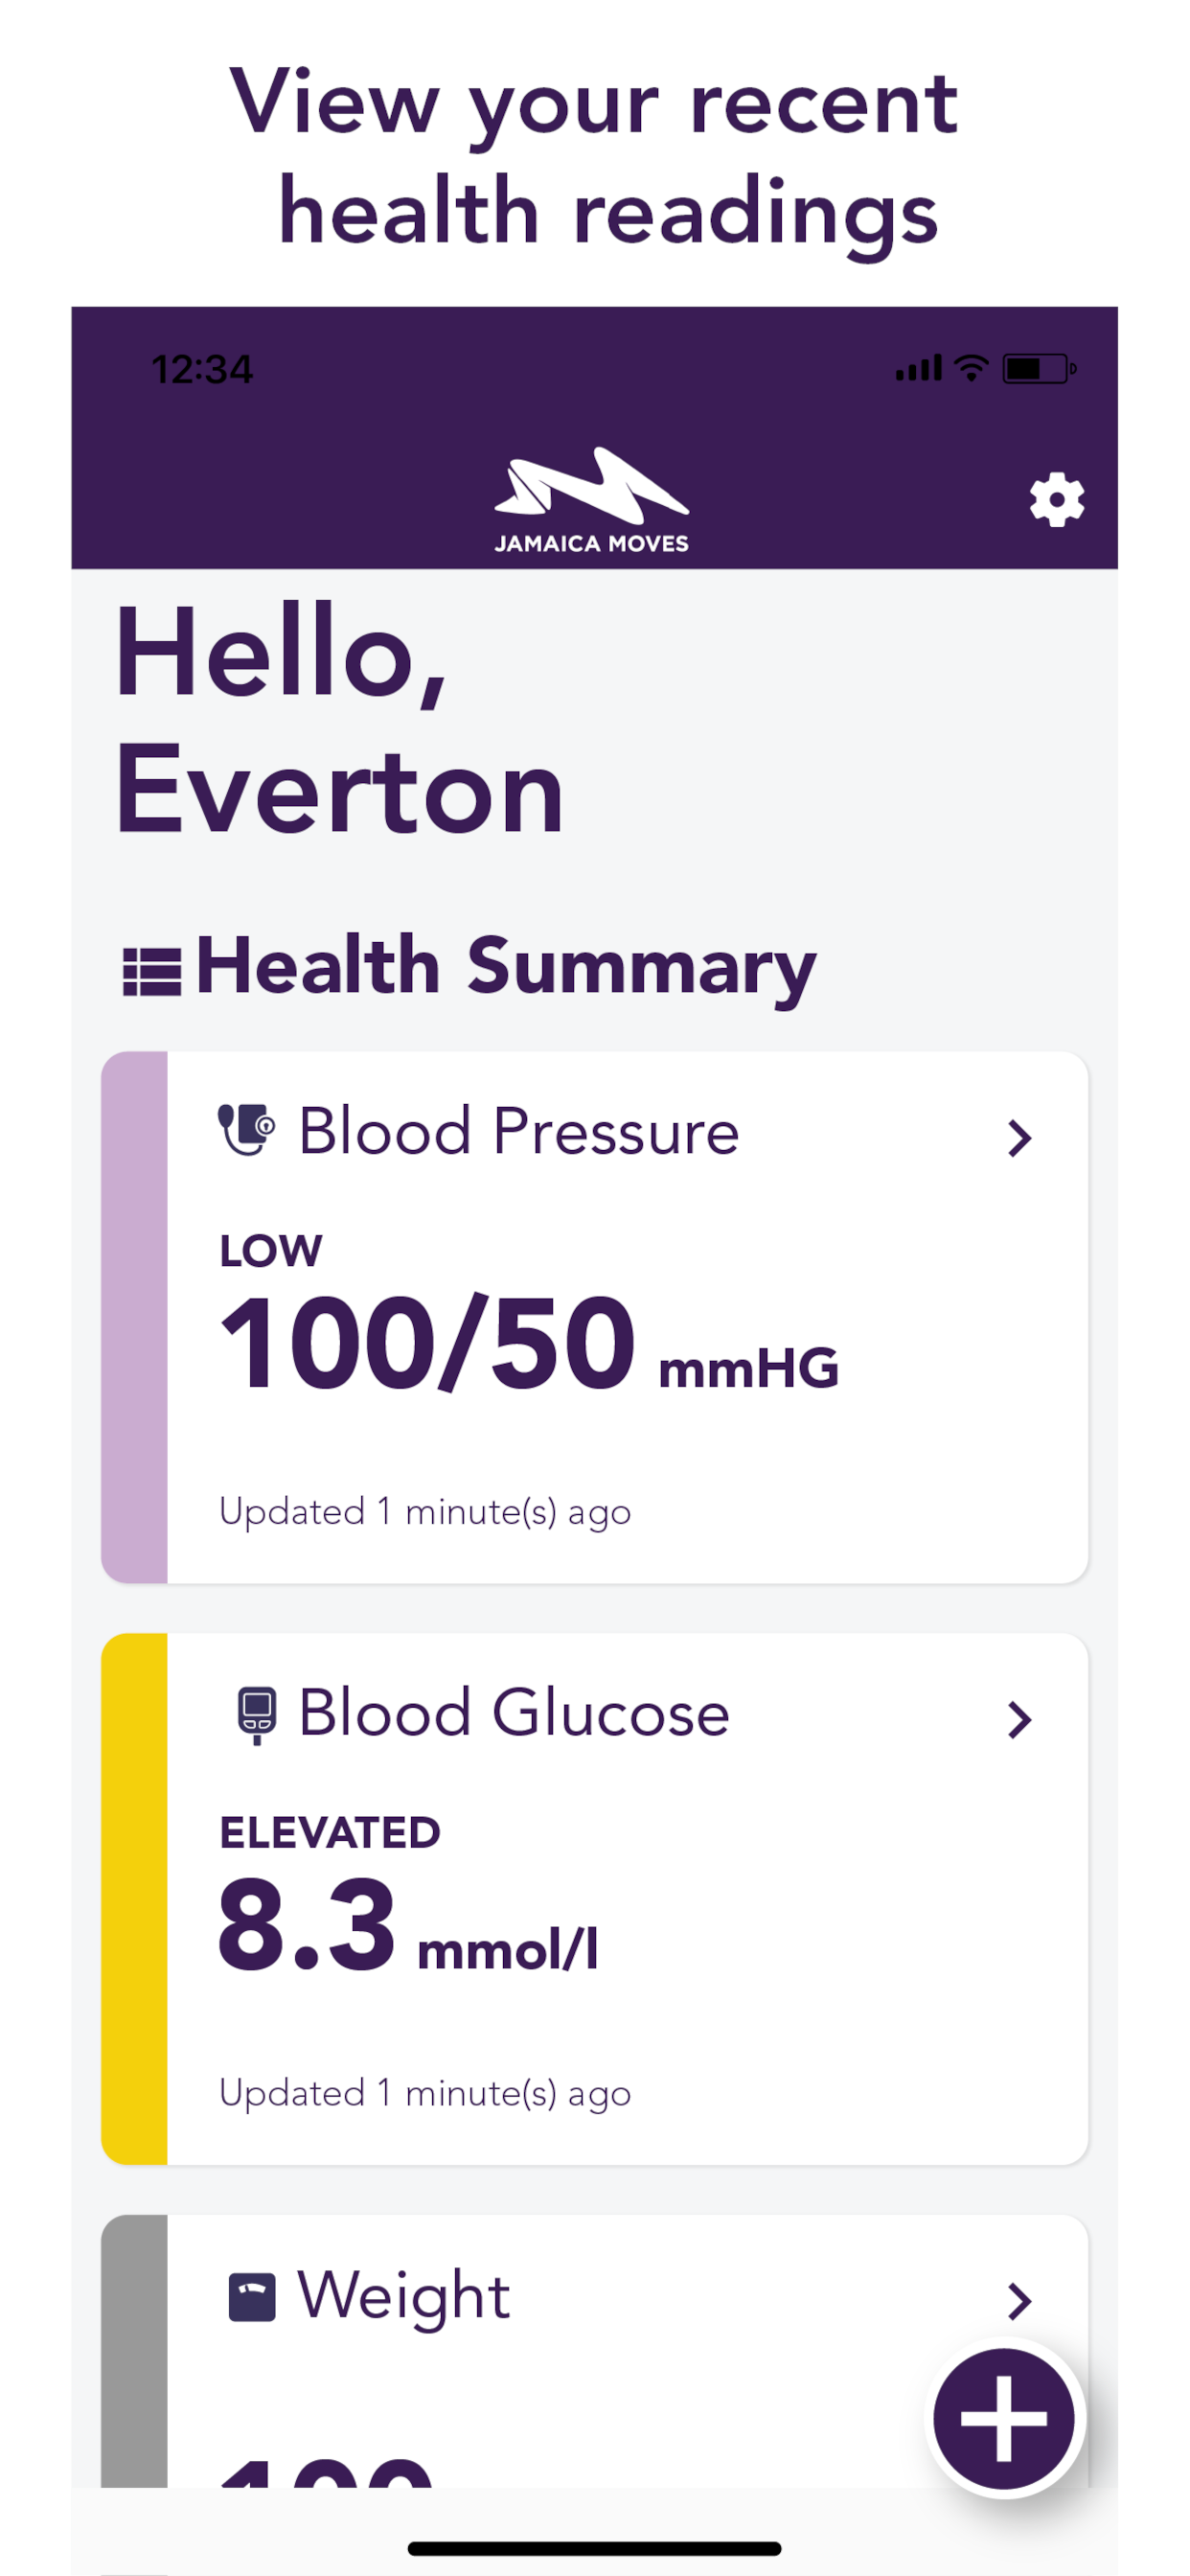Expand Blood Glucose details chevron

point(1019,1720)
